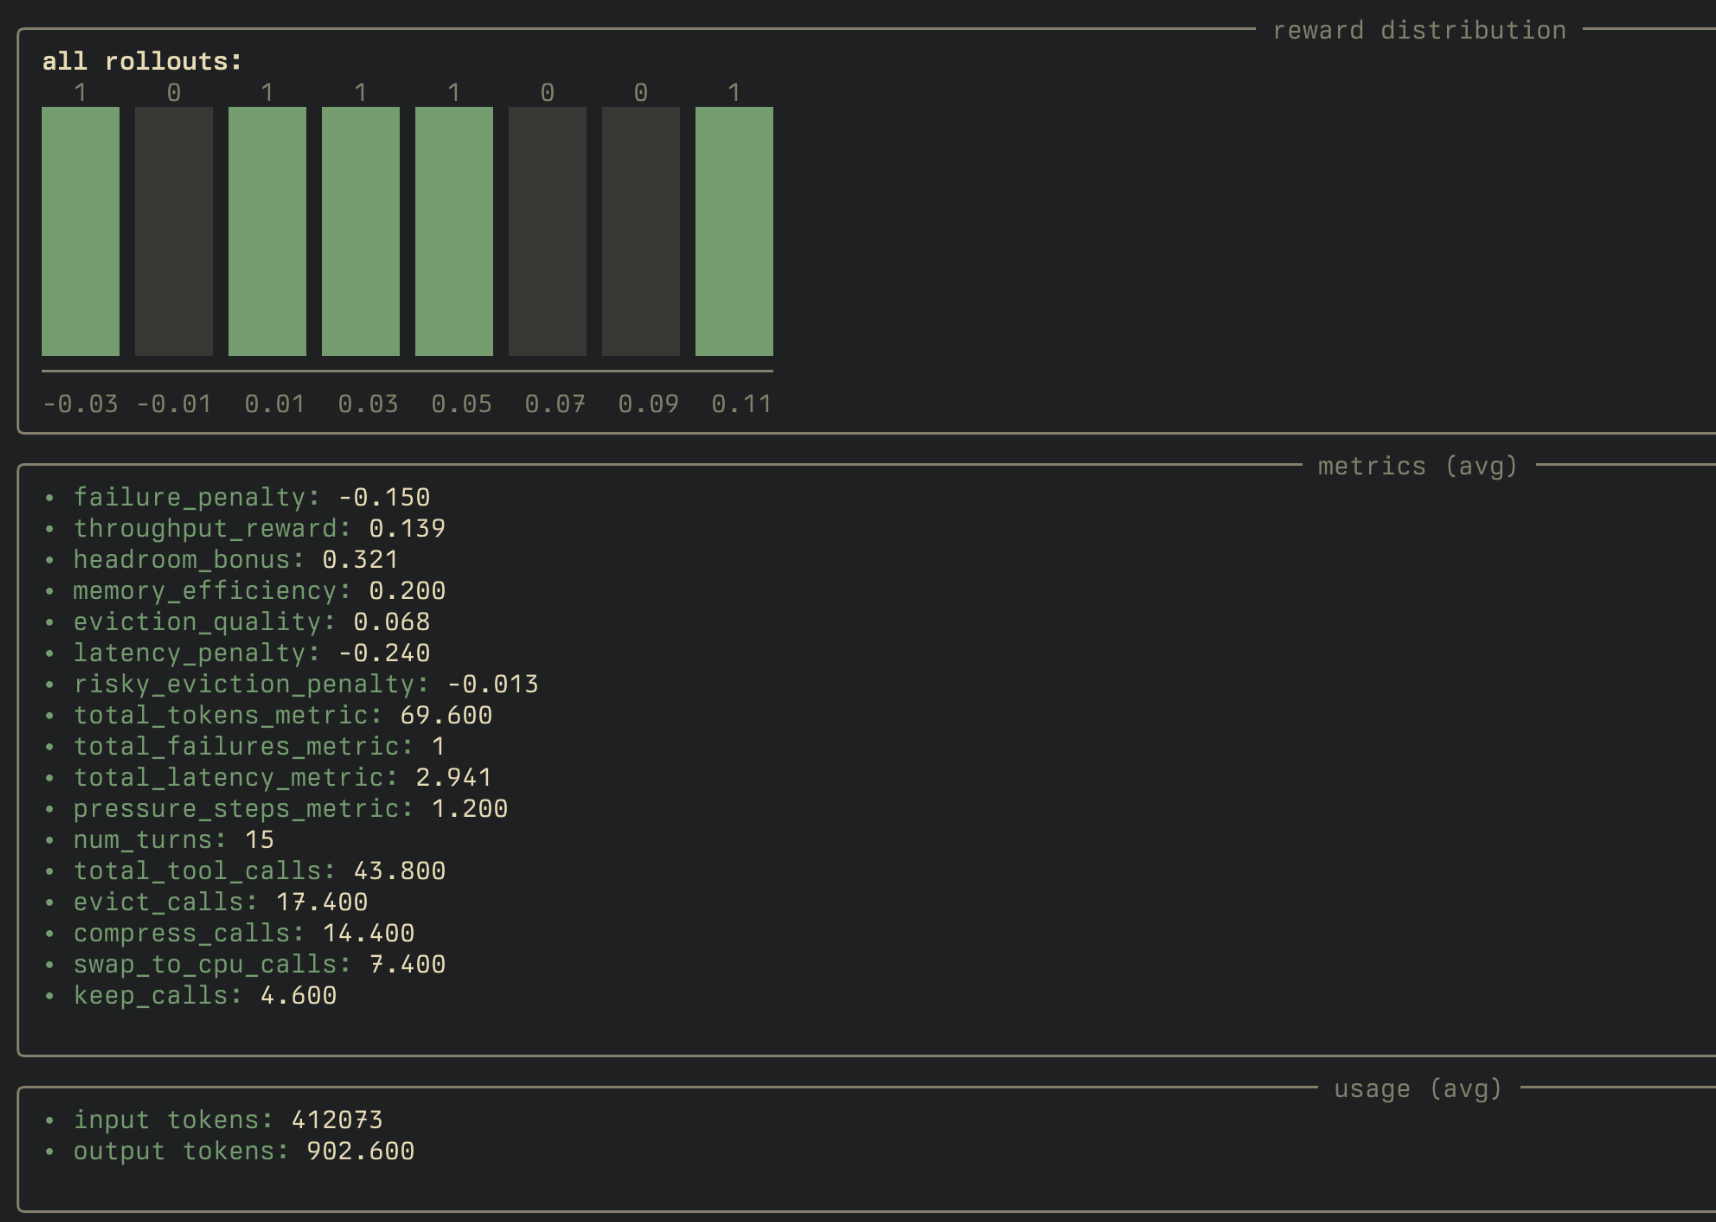Click the axis label -0.01
1716x1222 pixels.
coord(174,404)
